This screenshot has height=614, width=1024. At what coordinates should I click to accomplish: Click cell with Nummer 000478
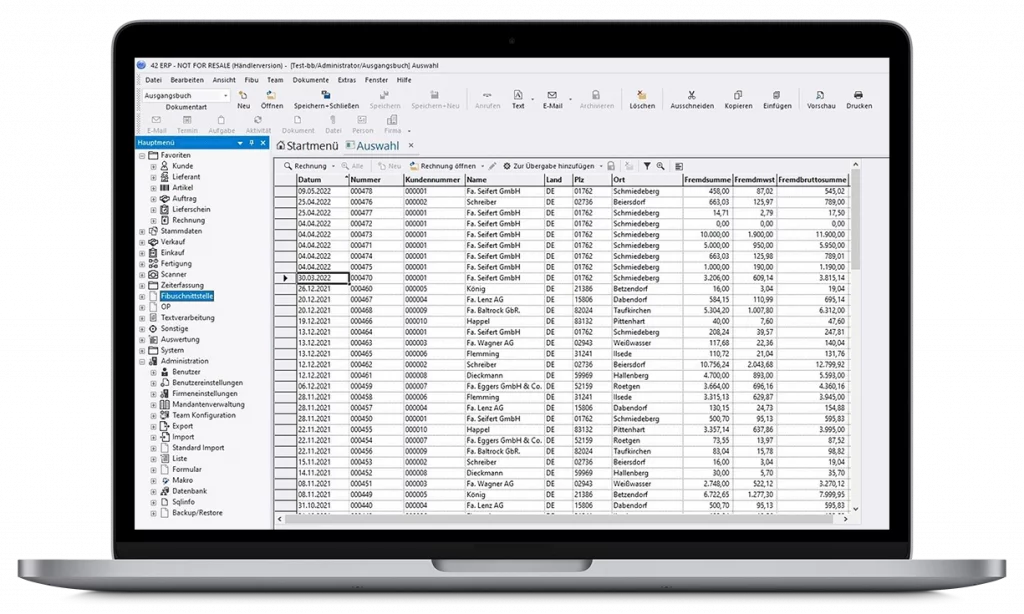(376, 191)
